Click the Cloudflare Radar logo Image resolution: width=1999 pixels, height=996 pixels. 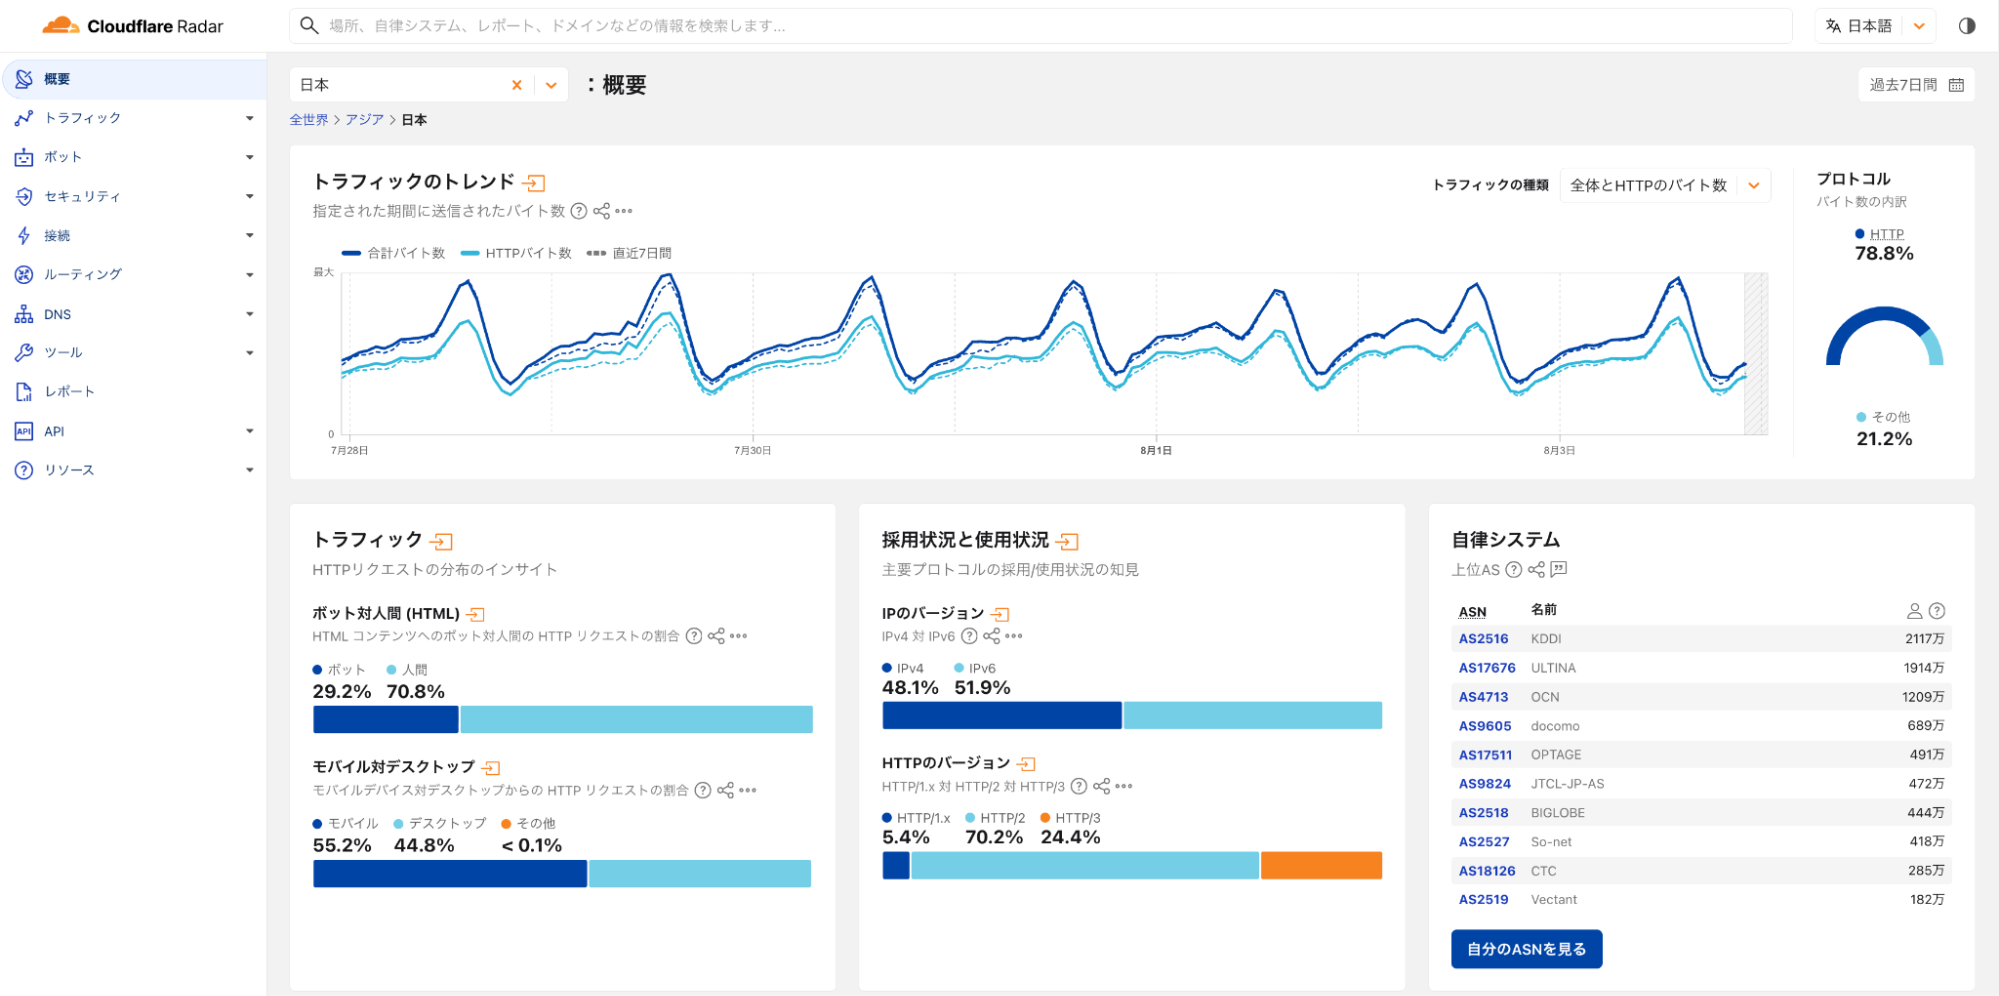133,26
